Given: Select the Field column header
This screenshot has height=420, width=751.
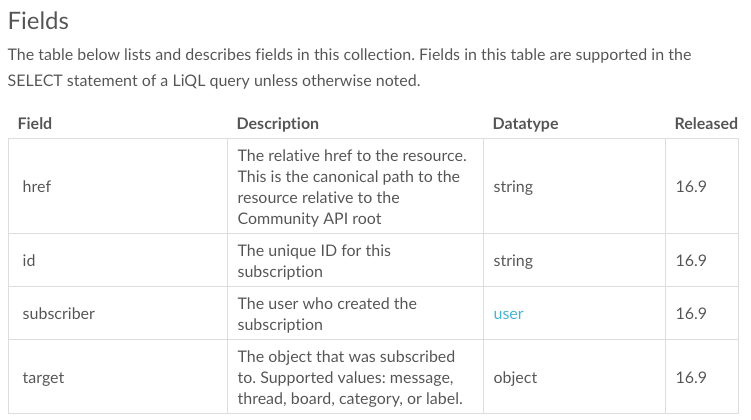Looking at the screenshot, I should point(34,124).
